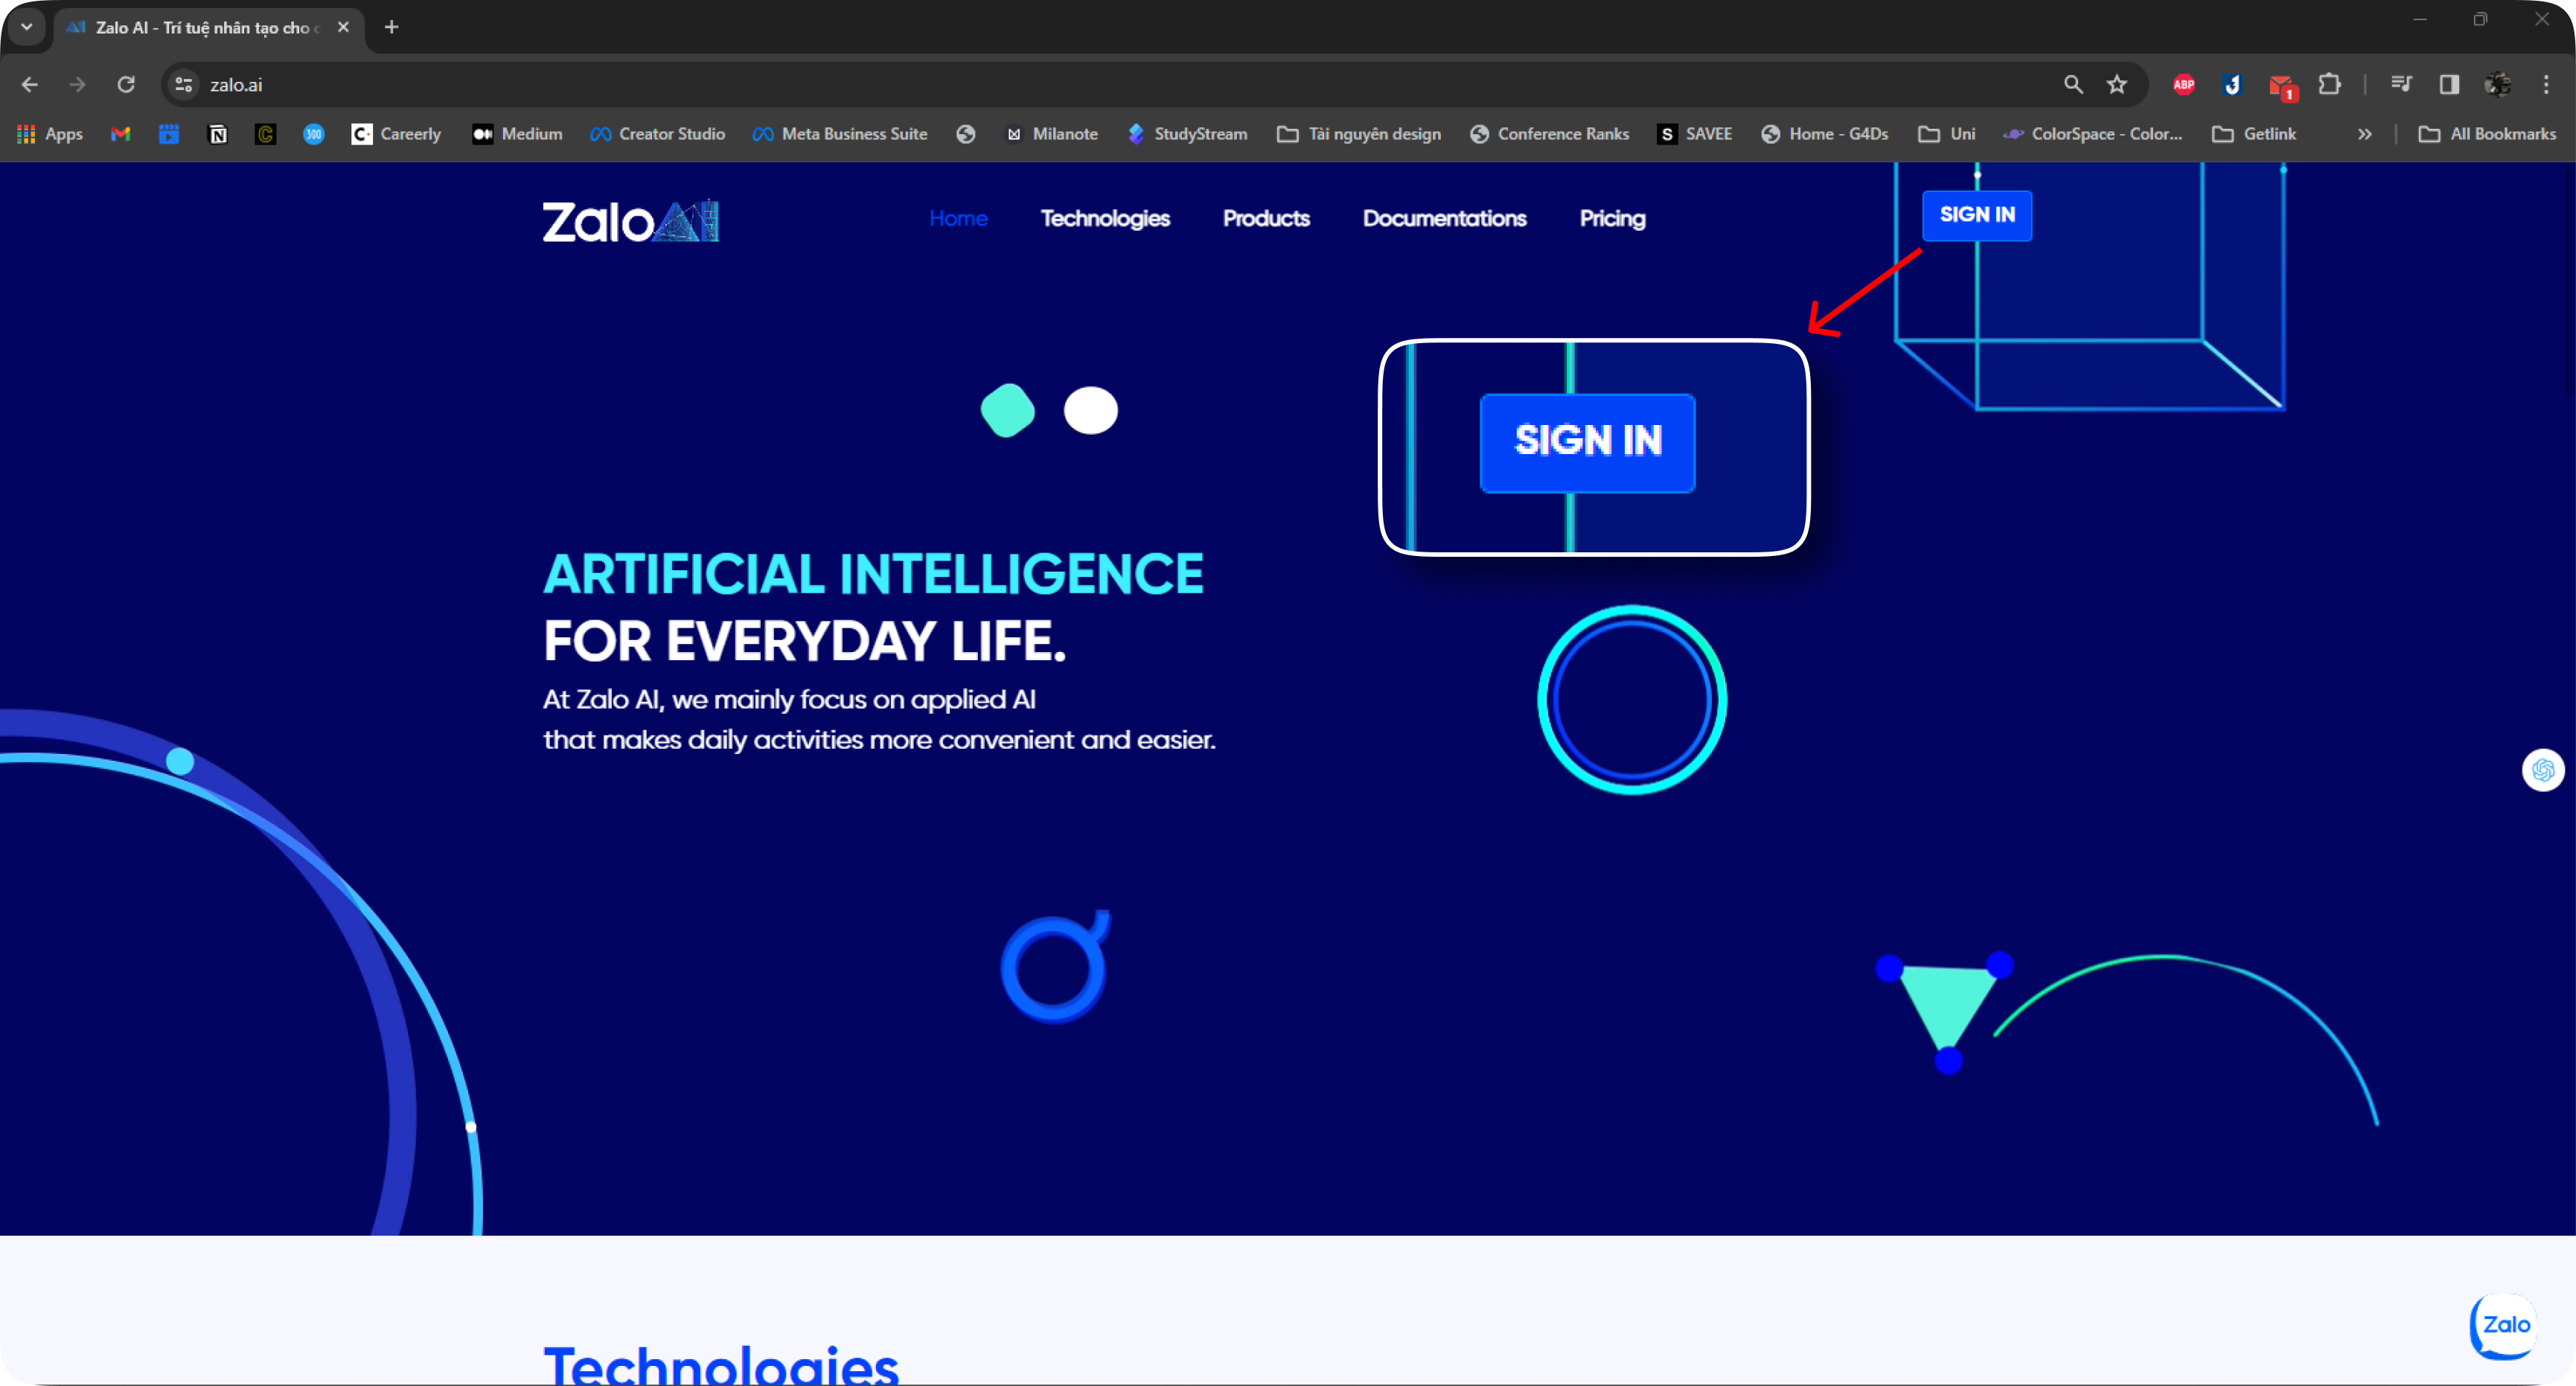Click the Zalo AI logo icon
The image size is (2576, 1386).
630,219
